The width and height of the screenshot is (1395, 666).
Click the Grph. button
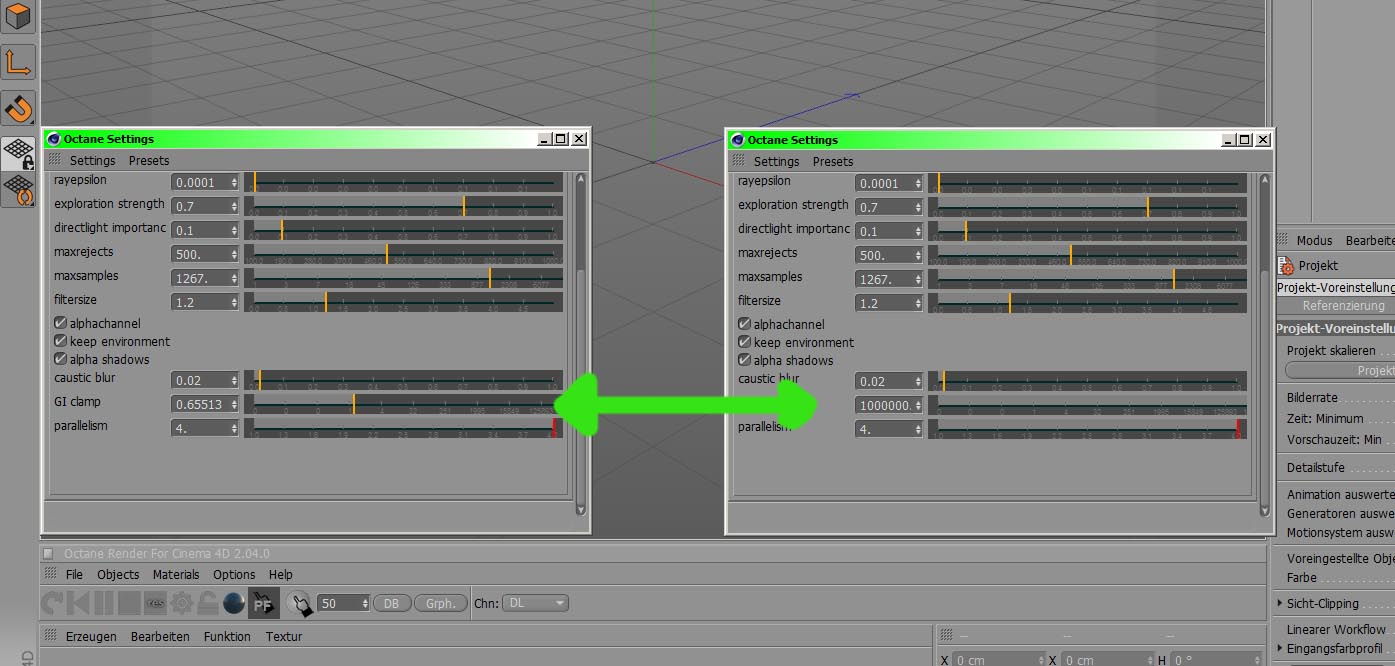point(441,603)
